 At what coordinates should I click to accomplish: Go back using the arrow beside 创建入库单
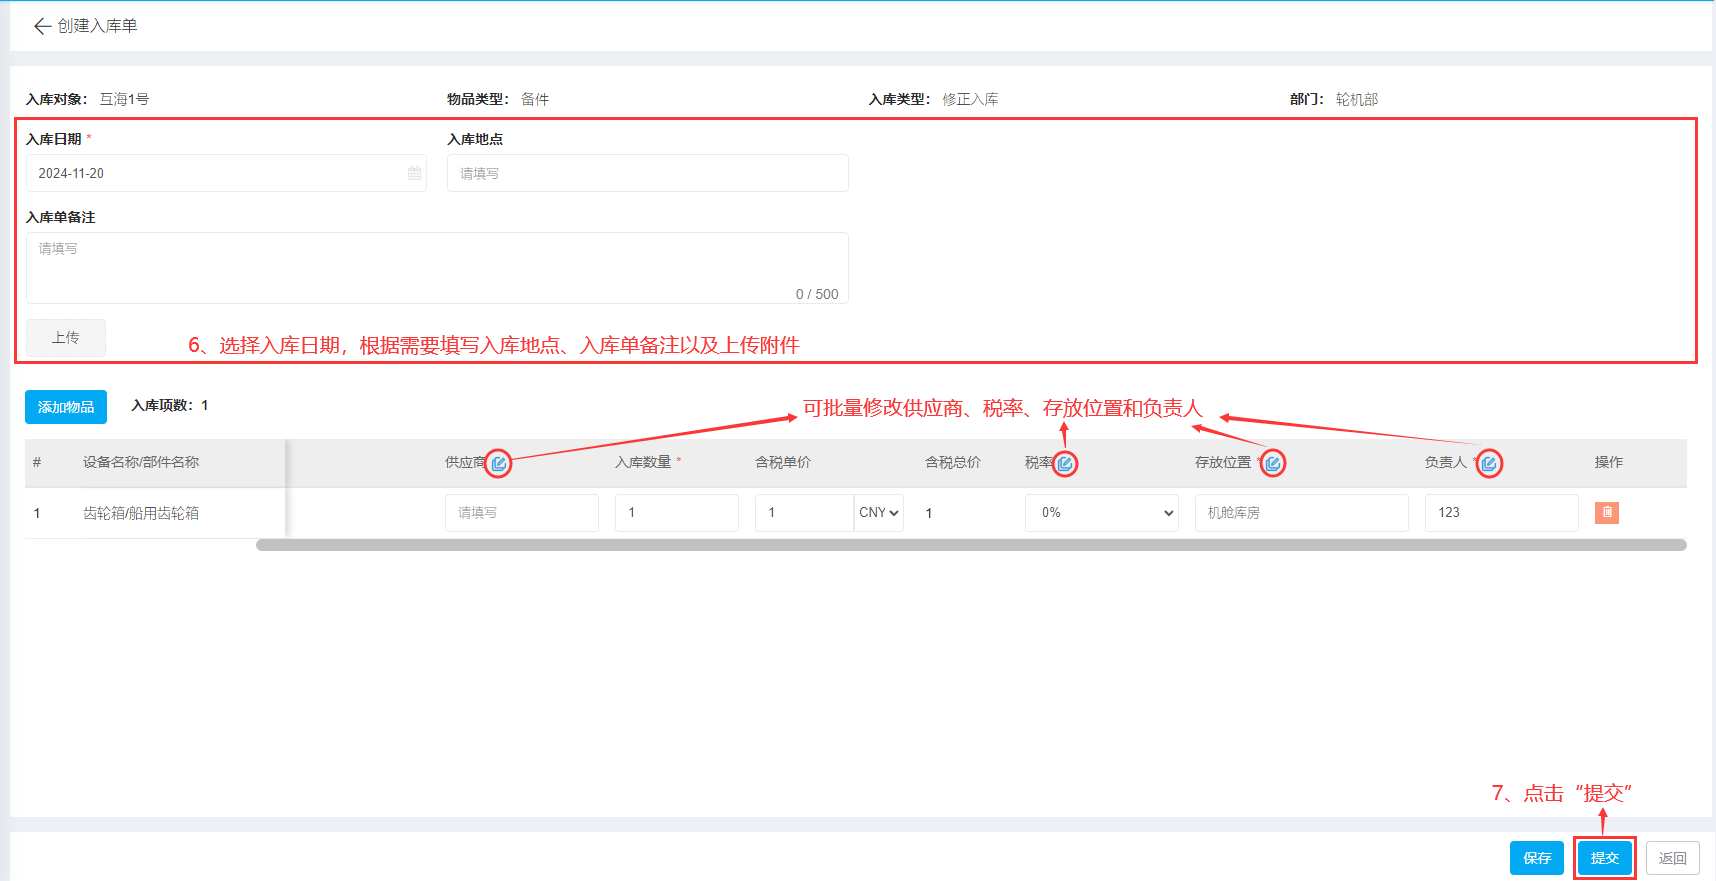42,26
